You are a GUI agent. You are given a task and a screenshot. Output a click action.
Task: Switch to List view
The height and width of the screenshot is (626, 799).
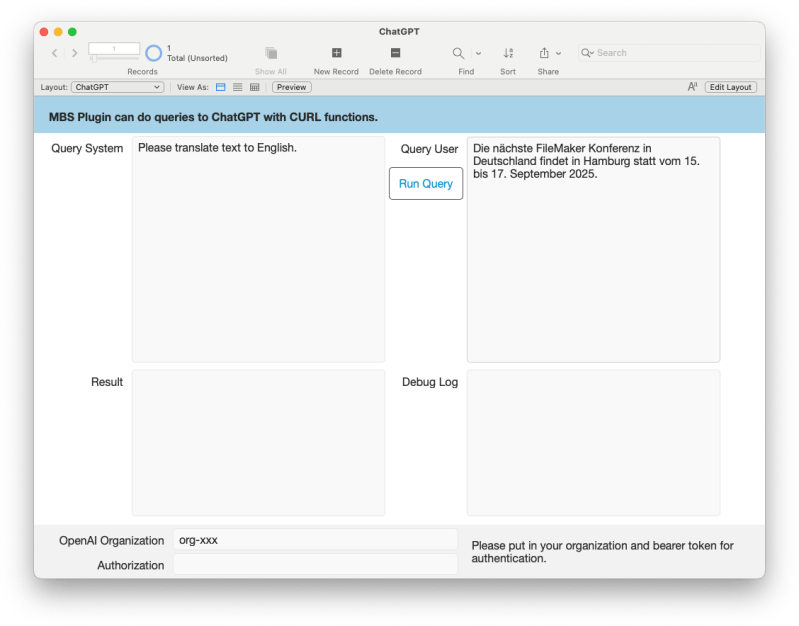click(237, 87)
